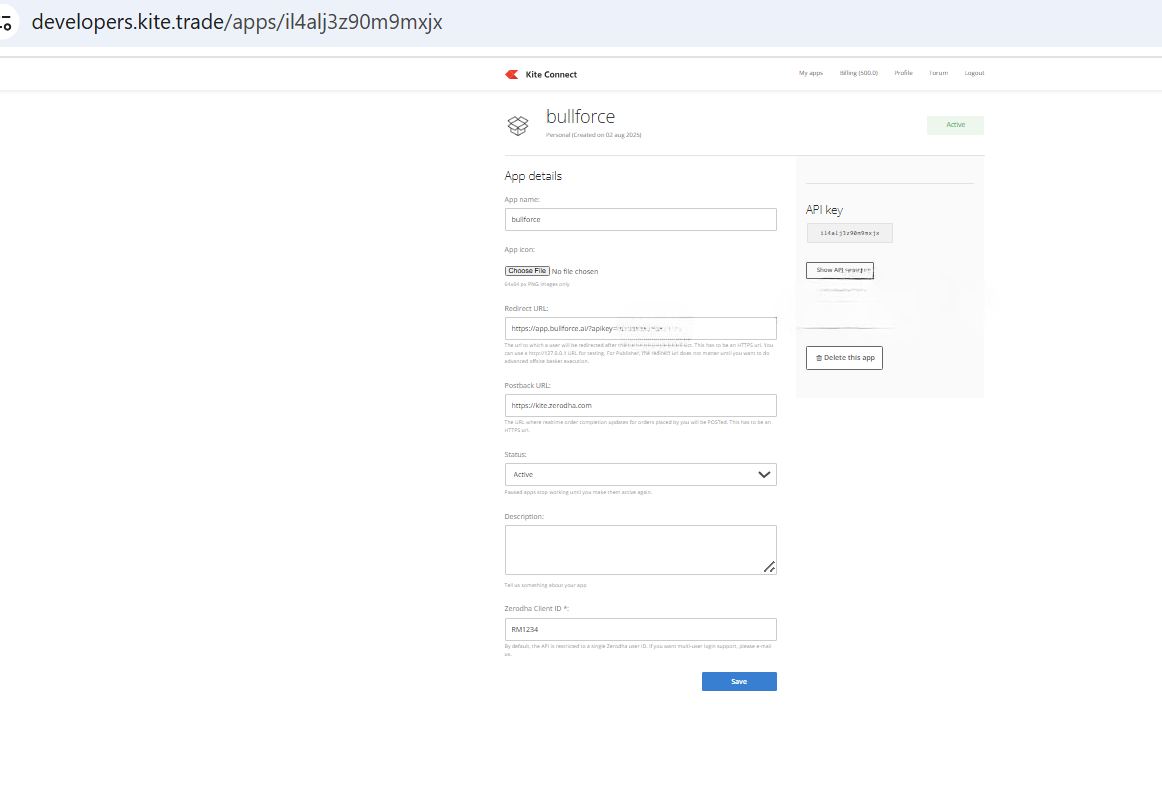The height and width of the screenshot is (792, 1162).
Task: Click the bullforce app box icon
Action: click(518, 125)
